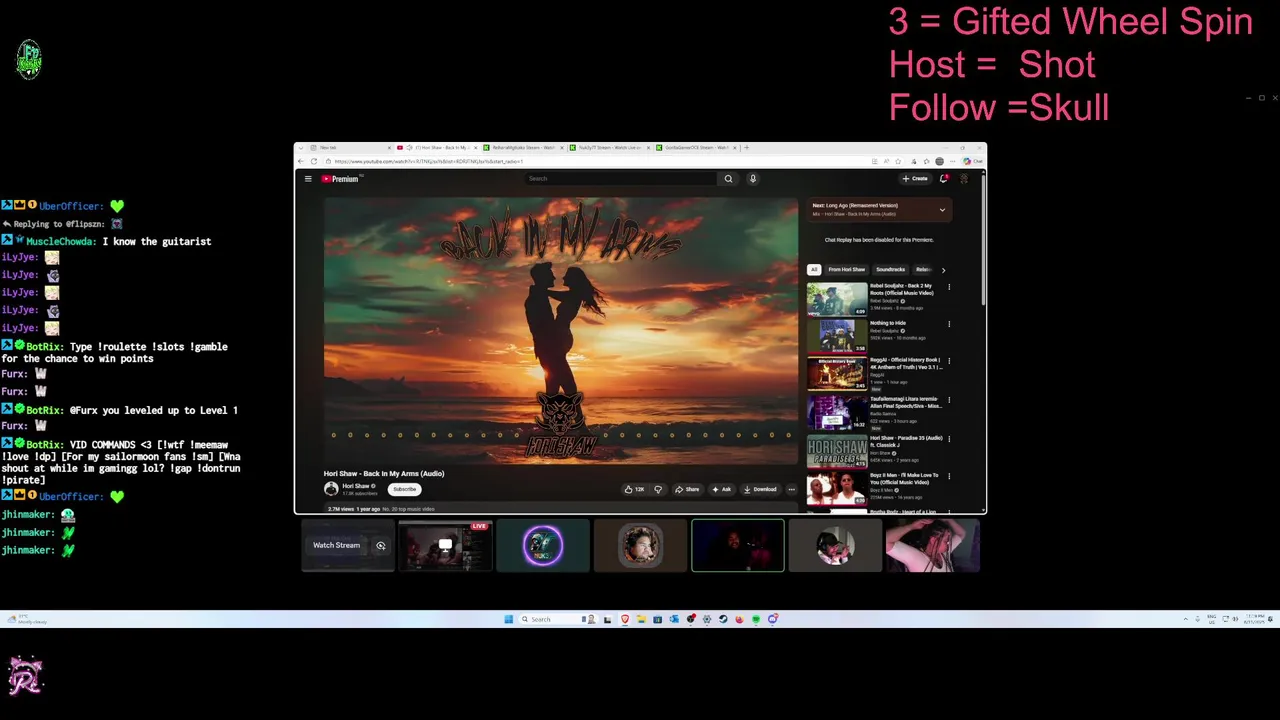Bookmark this page with star icon
1280x720 pixels.
pyautogui.click(x=897, y=161)
